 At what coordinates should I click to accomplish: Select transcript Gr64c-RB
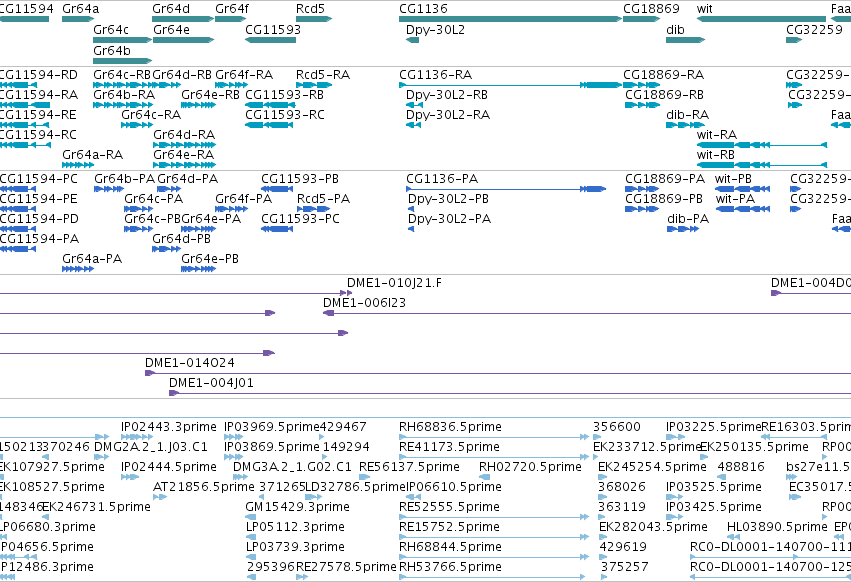tap(123, 85)
